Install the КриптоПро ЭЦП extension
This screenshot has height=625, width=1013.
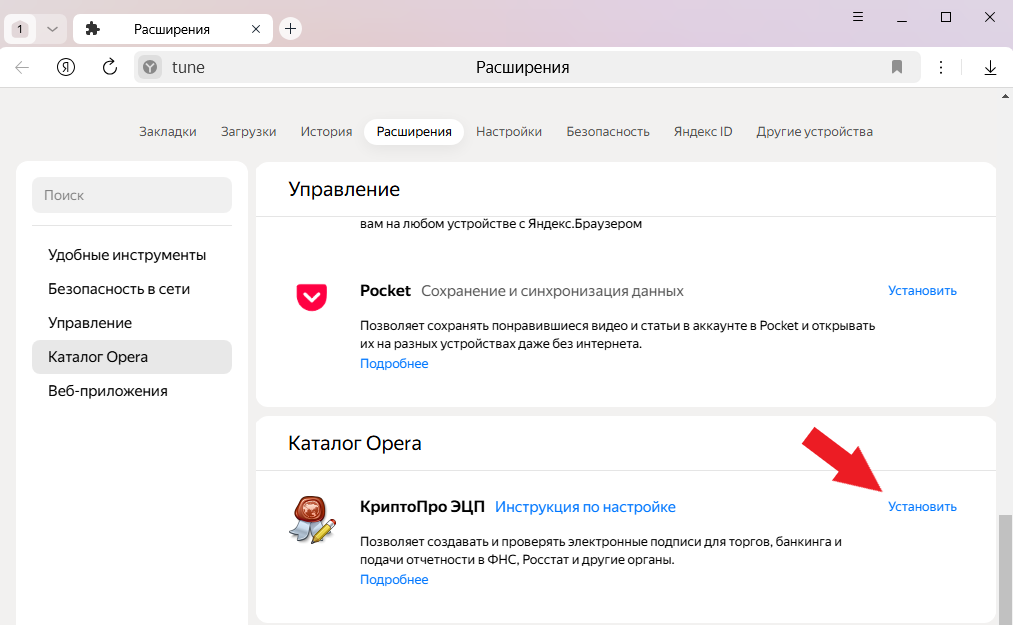coord(922,507)
